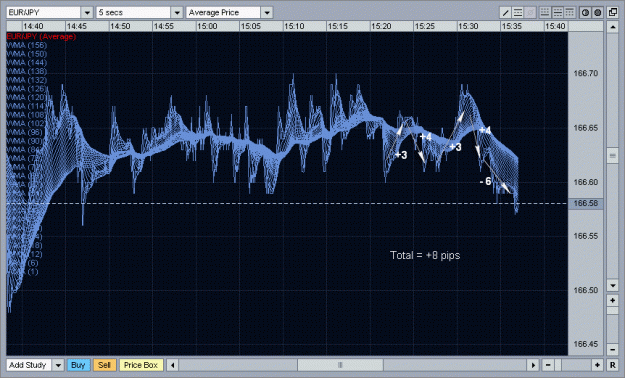Click the vertical scrollbar thumb
625x378 pixels.
coord(613,156)
